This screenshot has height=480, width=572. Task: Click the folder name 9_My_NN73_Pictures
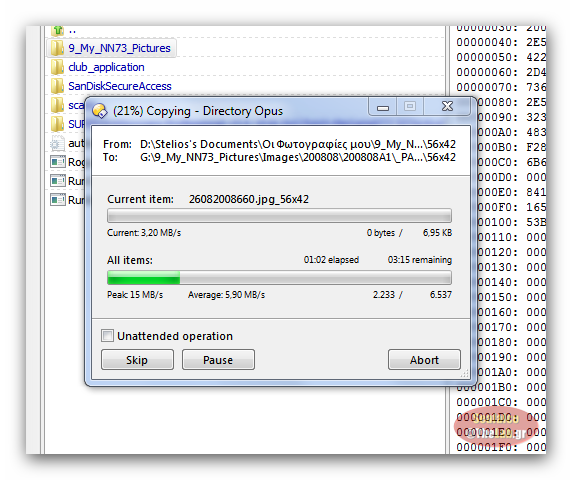pyautogui.click(x=119, y=48)
